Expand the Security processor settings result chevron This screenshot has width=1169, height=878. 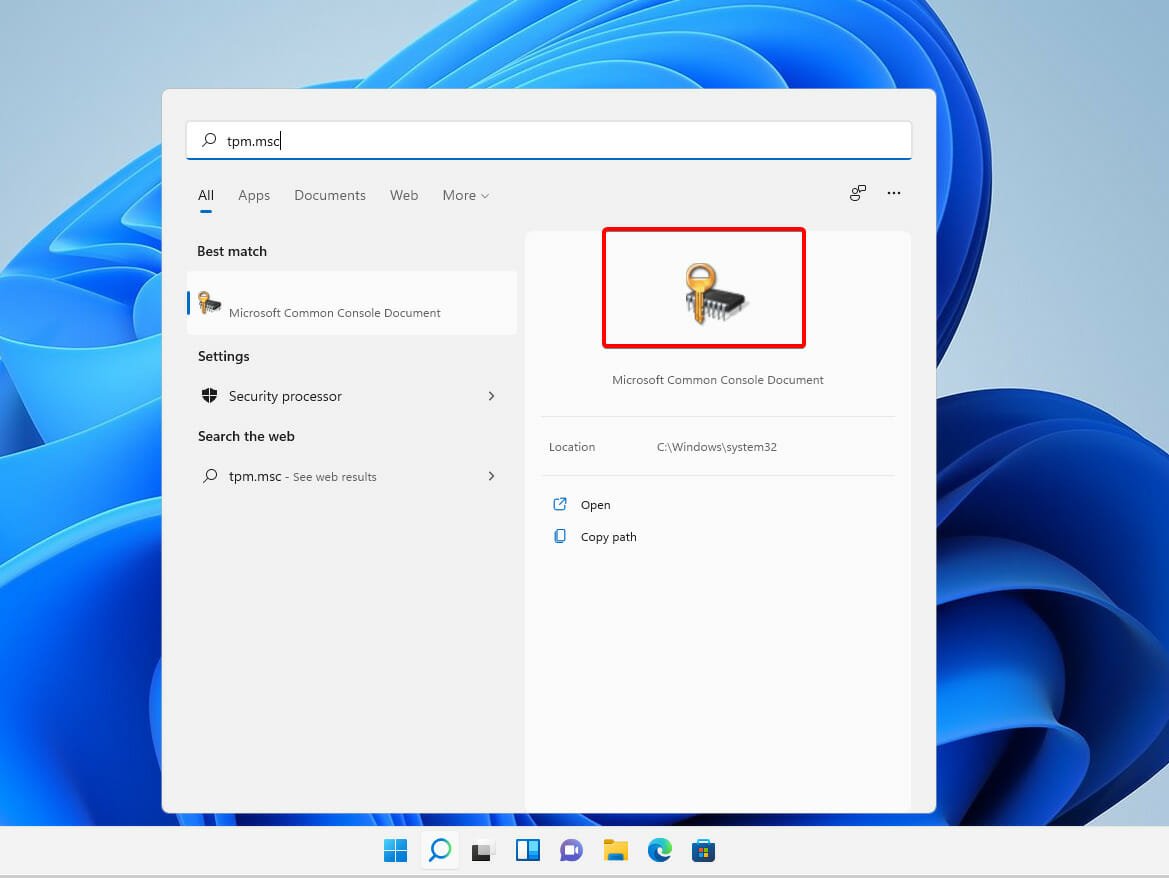click(x=491, y=396)
